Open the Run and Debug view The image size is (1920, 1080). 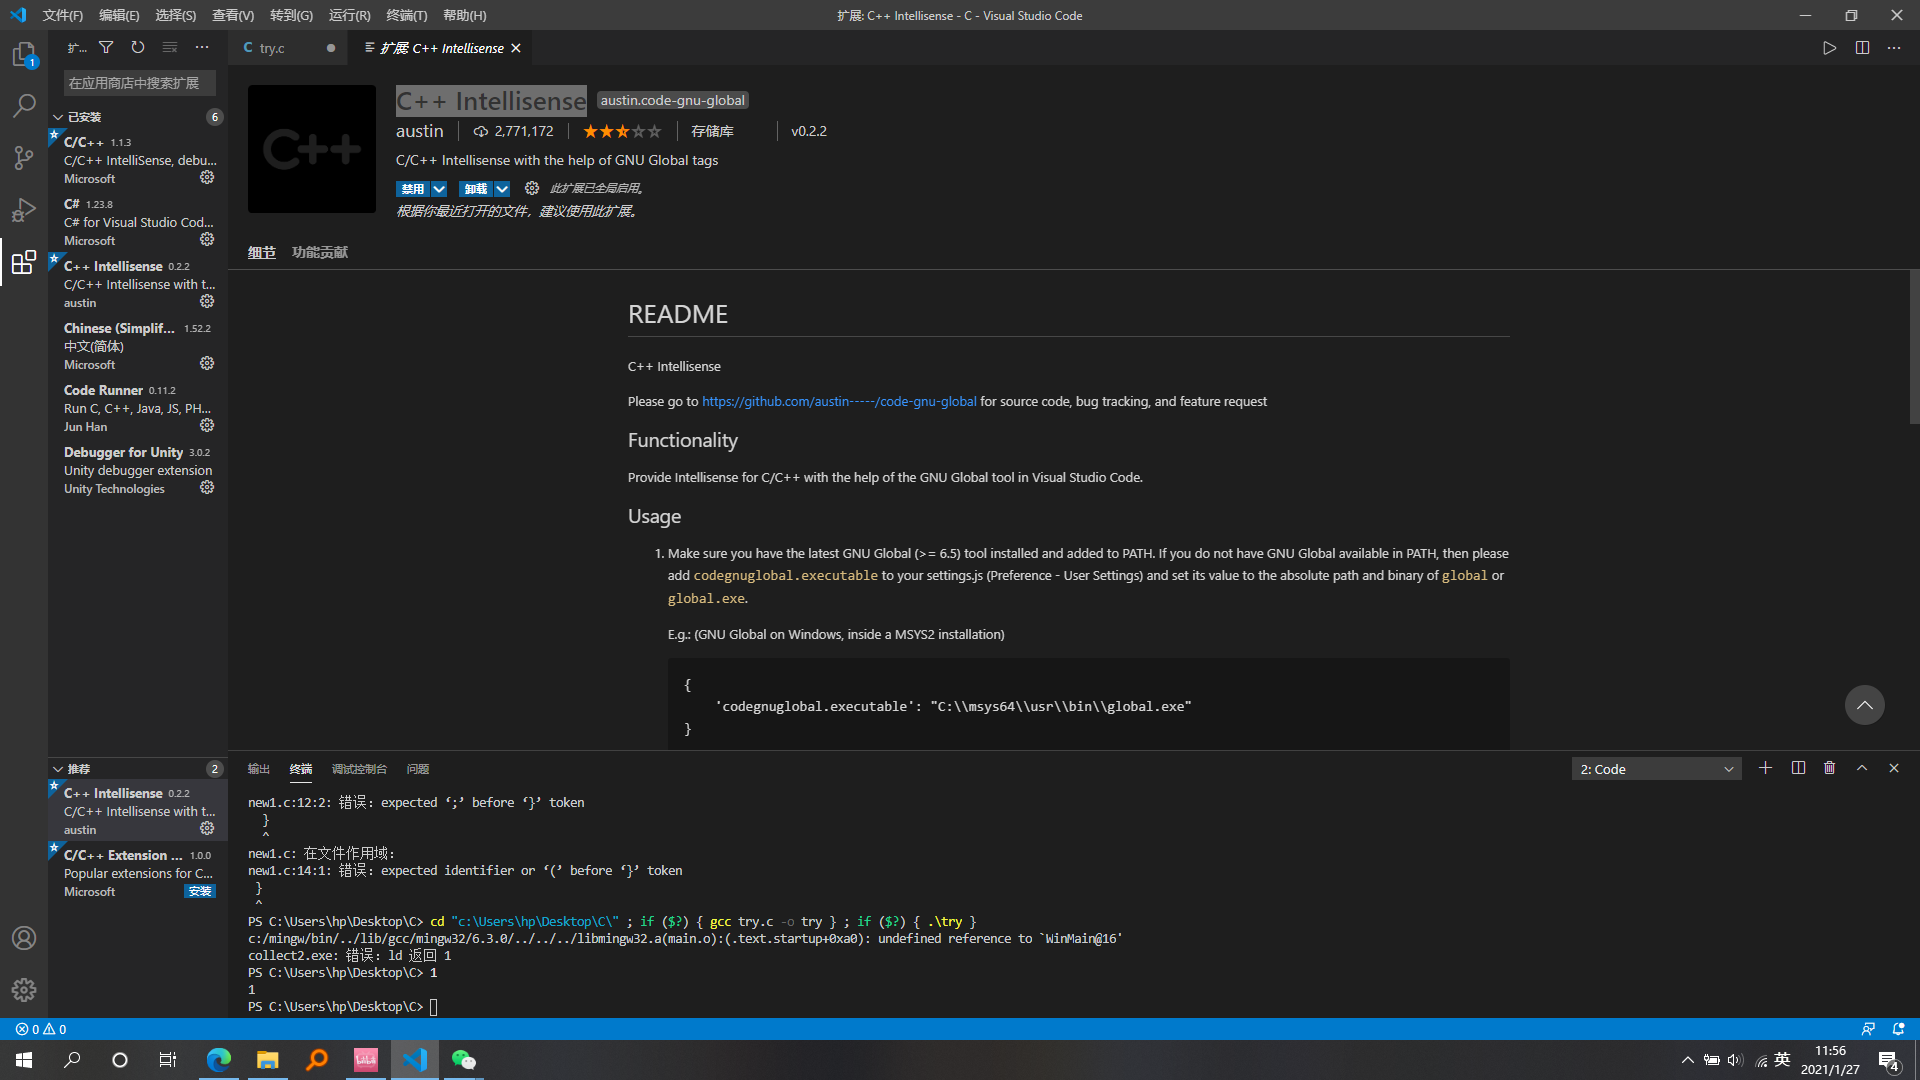24,210
